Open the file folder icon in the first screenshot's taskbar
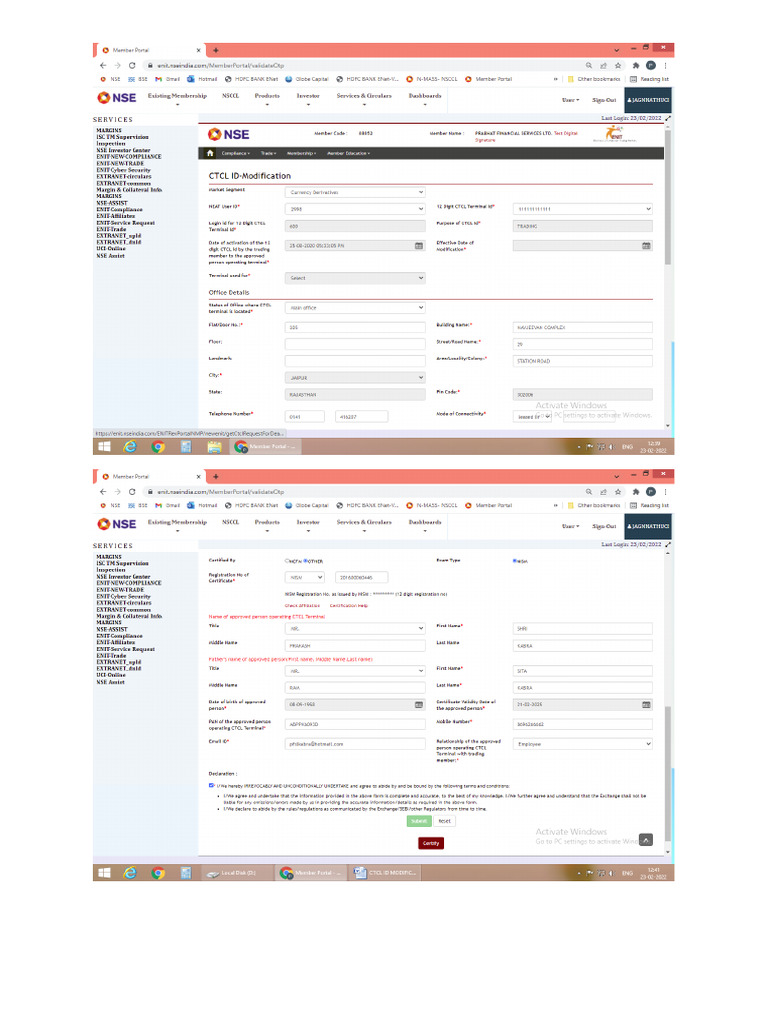The width and height of the screenshot is (768, 1024). coord(214,447)
